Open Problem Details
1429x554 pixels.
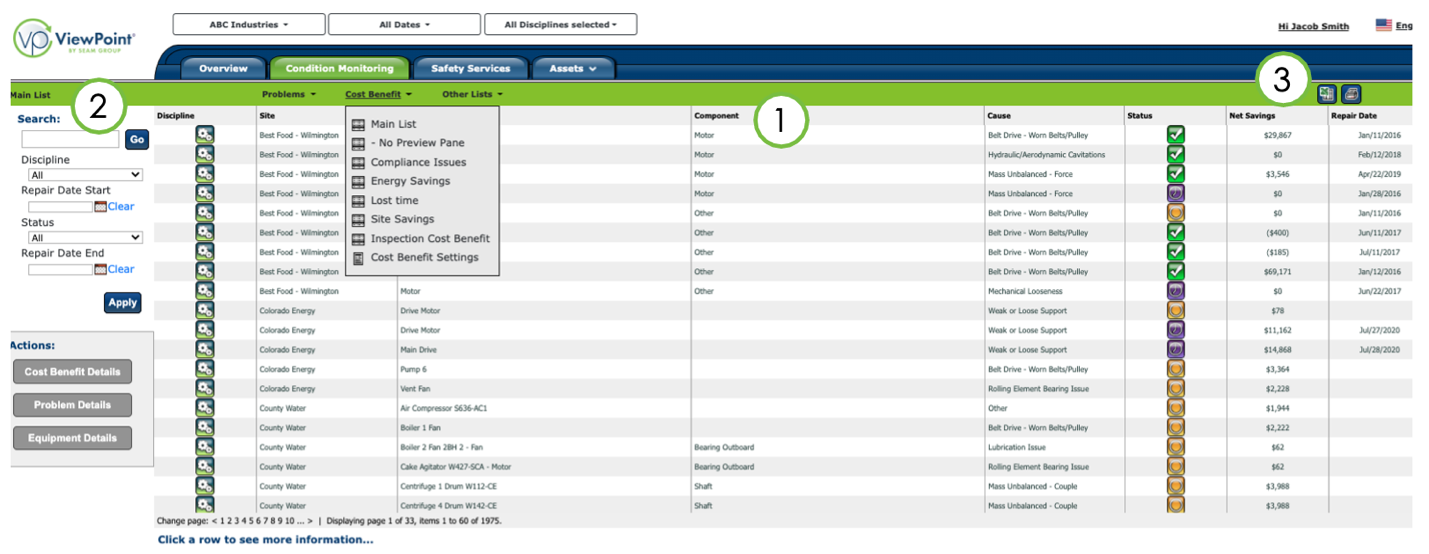coord(72,405)
